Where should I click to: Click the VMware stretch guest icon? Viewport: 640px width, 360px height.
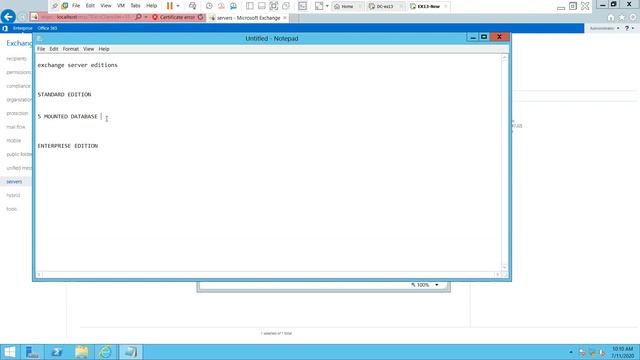319,6
